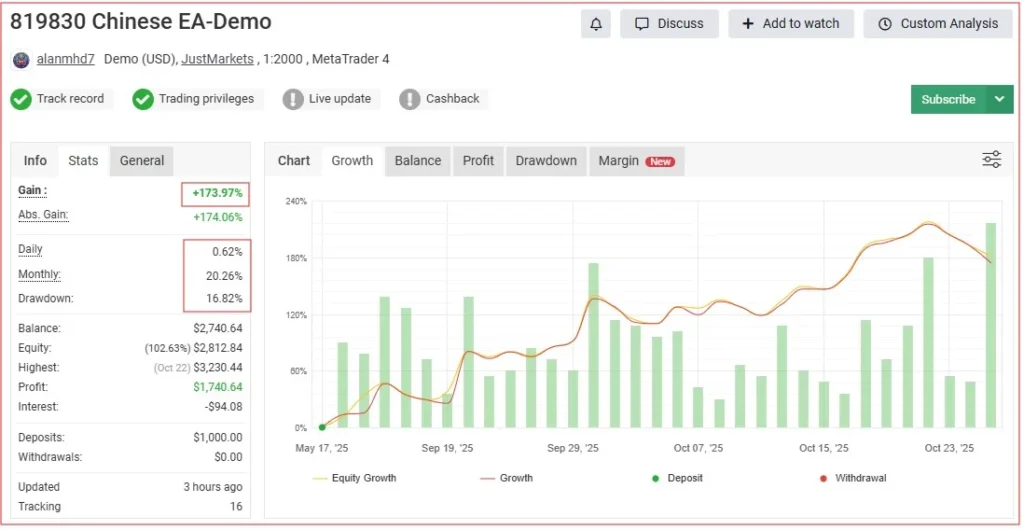Open the Margin chart tab
1024x530 pixels.
(x=637, y=161)
